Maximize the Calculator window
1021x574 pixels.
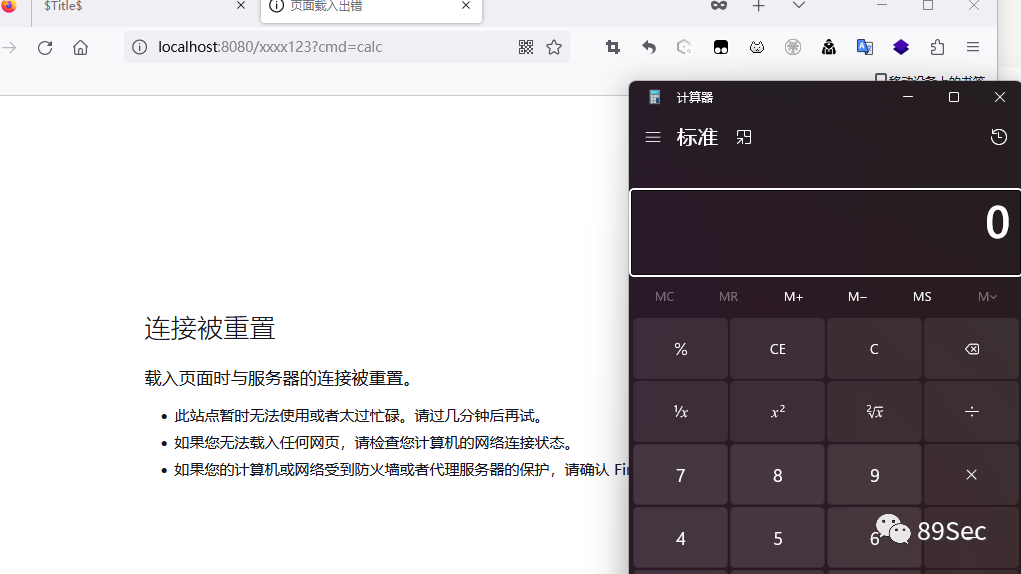pos(954,97)
